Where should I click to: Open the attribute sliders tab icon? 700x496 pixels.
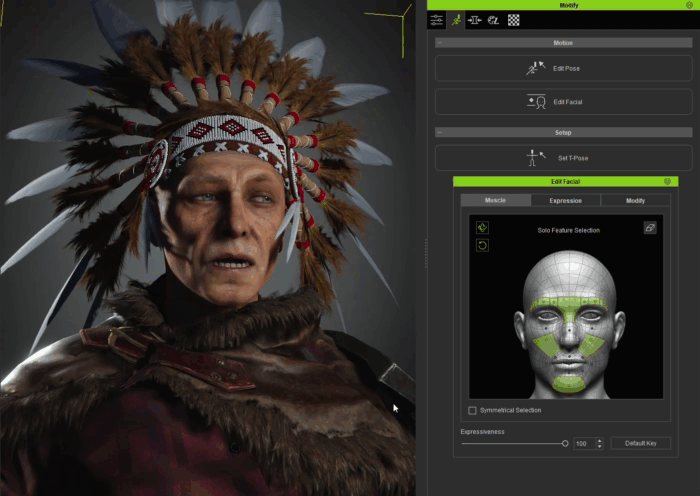click(x=437, y=20)
